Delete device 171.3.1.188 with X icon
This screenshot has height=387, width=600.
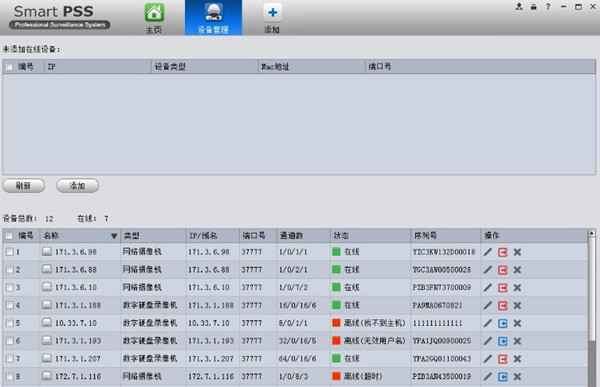point(517,305)
